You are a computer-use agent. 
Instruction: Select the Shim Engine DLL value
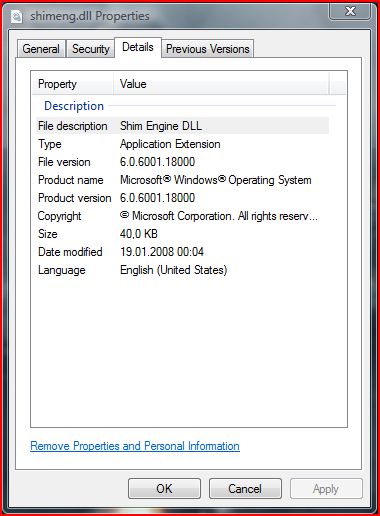[x=161, y=126]
